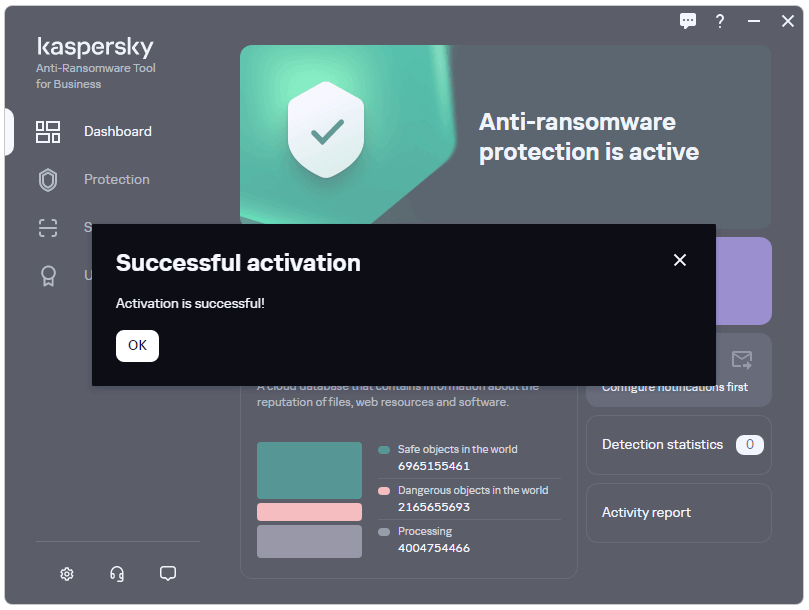Click the 'Dangerous objects in the world' label
This screenshot has width=809, height=610.
473,490
